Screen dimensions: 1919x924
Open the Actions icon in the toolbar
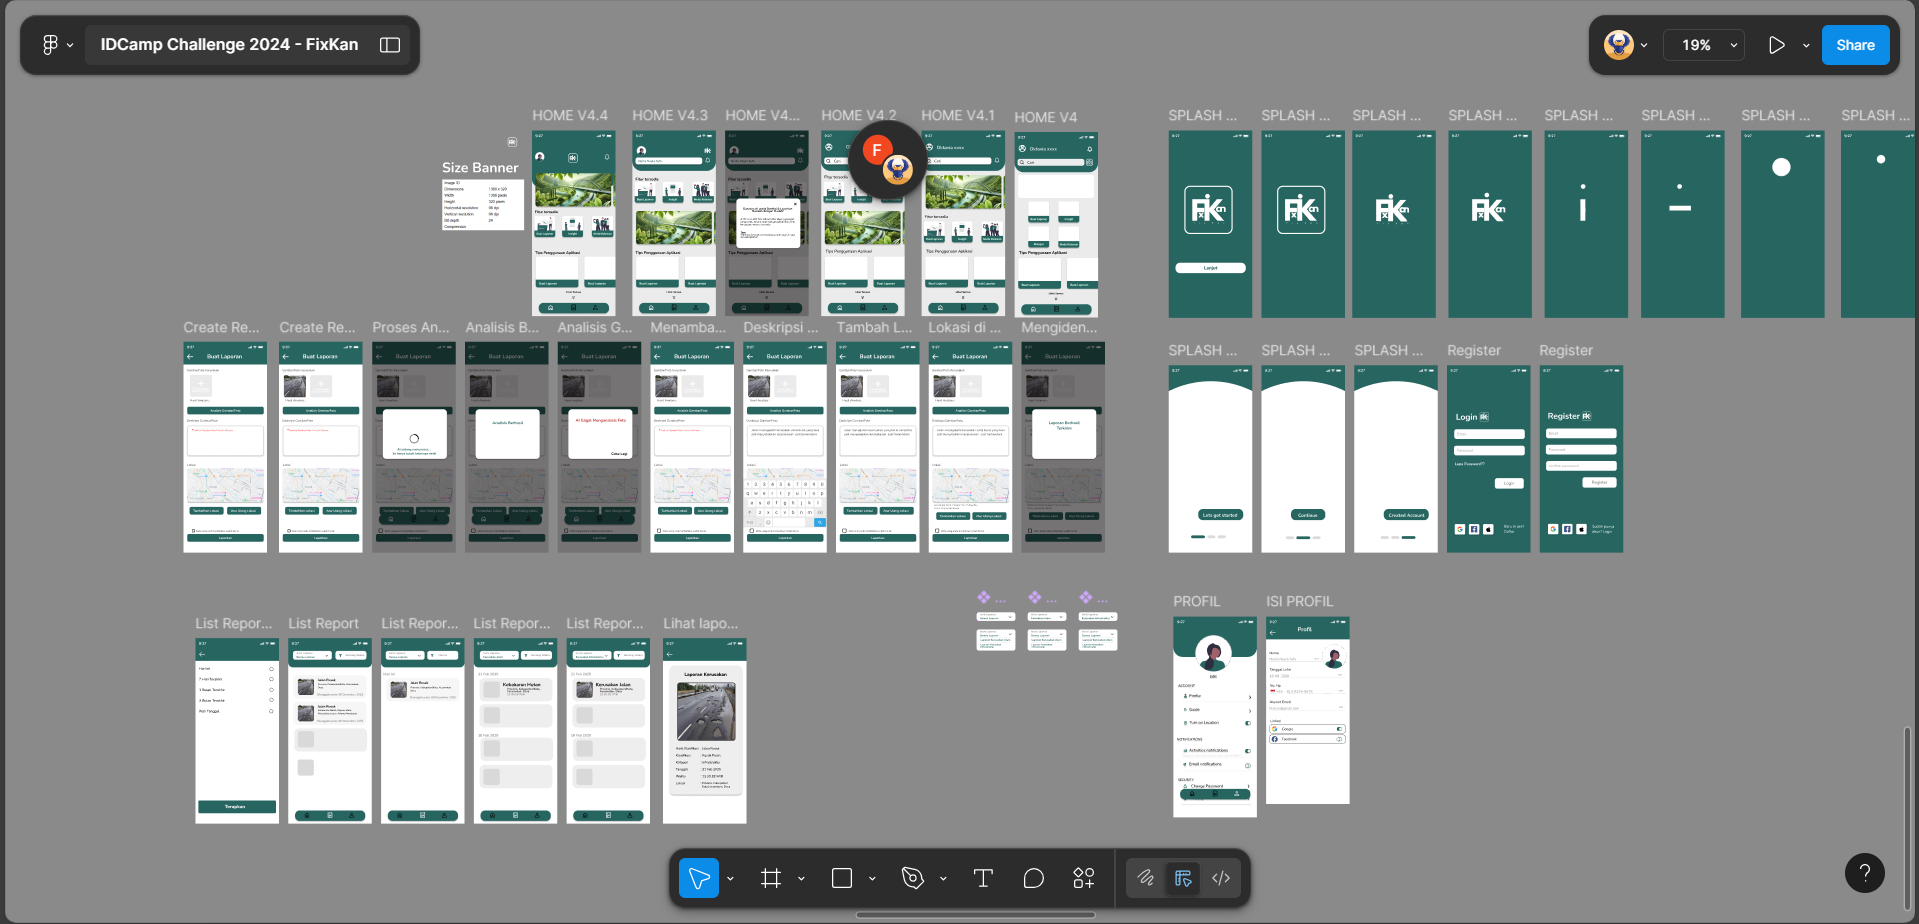pyautogui.click(x=1083, y=877)
